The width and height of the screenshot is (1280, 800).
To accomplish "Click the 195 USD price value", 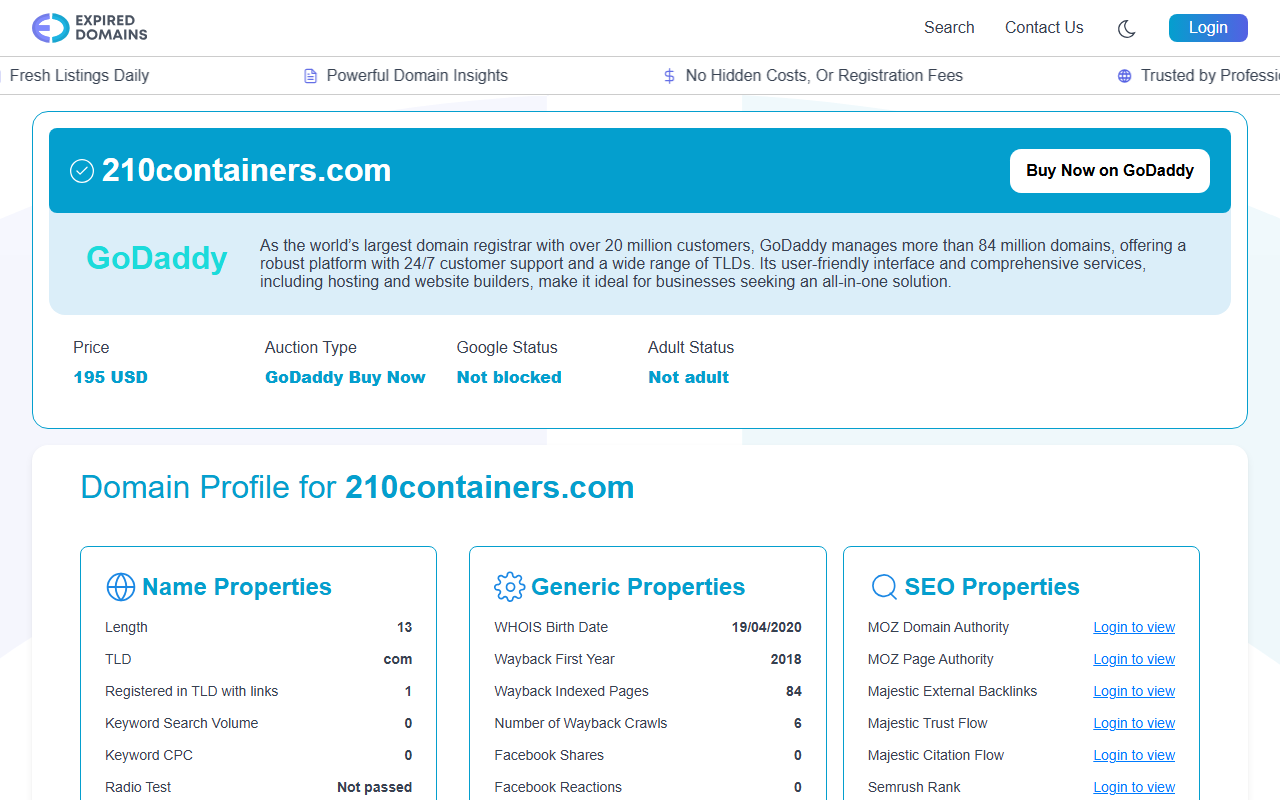I will (x=110, y=377).
